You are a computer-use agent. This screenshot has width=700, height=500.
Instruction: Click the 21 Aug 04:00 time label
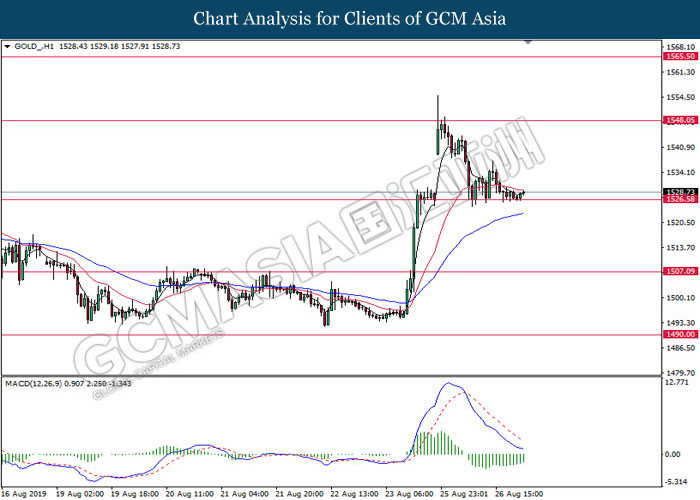[245, 494]
